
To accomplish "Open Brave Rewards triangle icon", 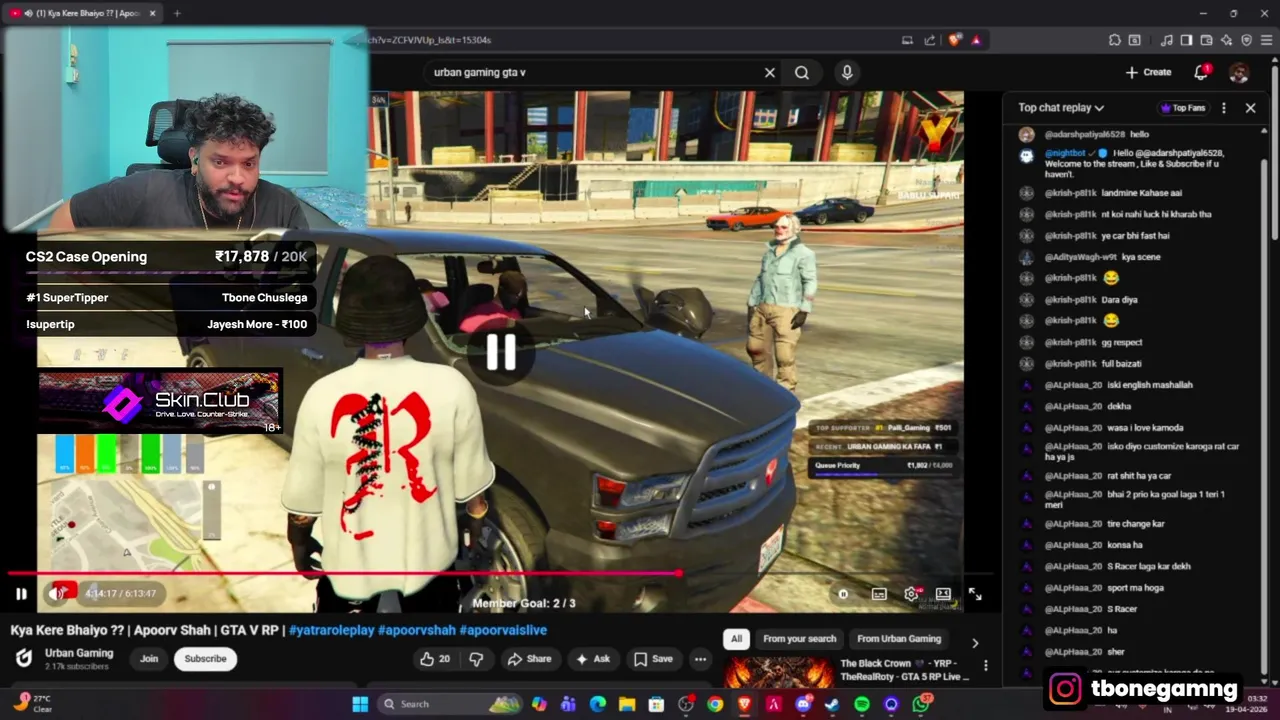I will [976, 40].
